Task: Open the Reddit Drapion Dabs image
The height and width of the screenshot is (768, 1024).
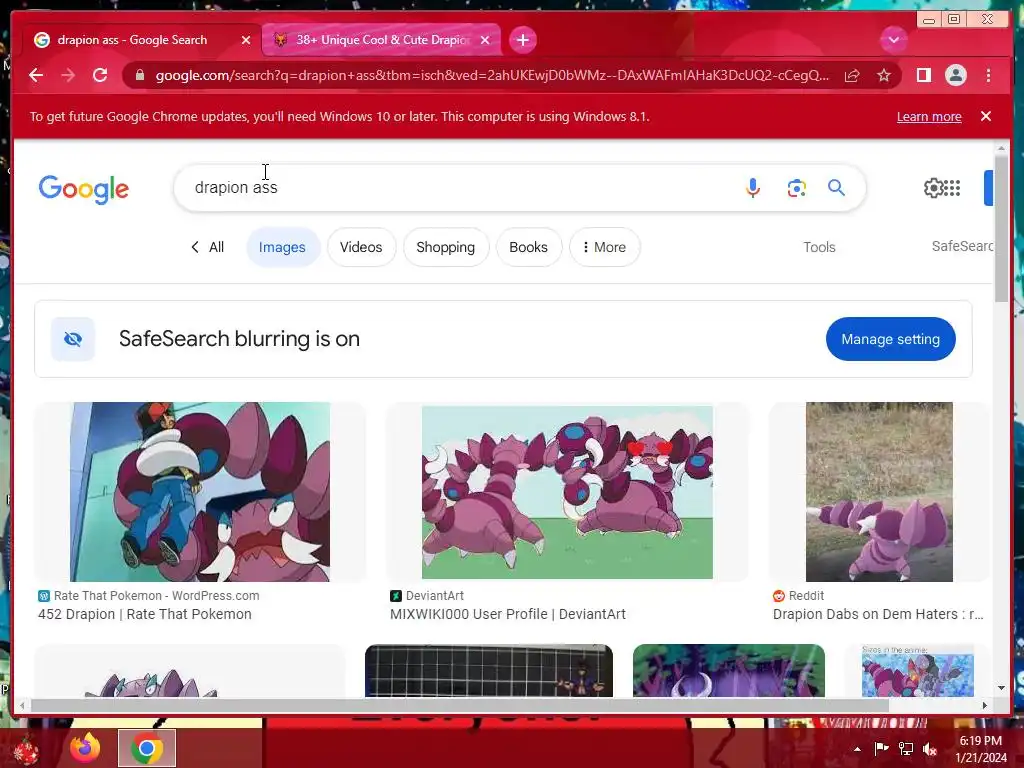Action: pyautogui.click(x=879, y=492)
